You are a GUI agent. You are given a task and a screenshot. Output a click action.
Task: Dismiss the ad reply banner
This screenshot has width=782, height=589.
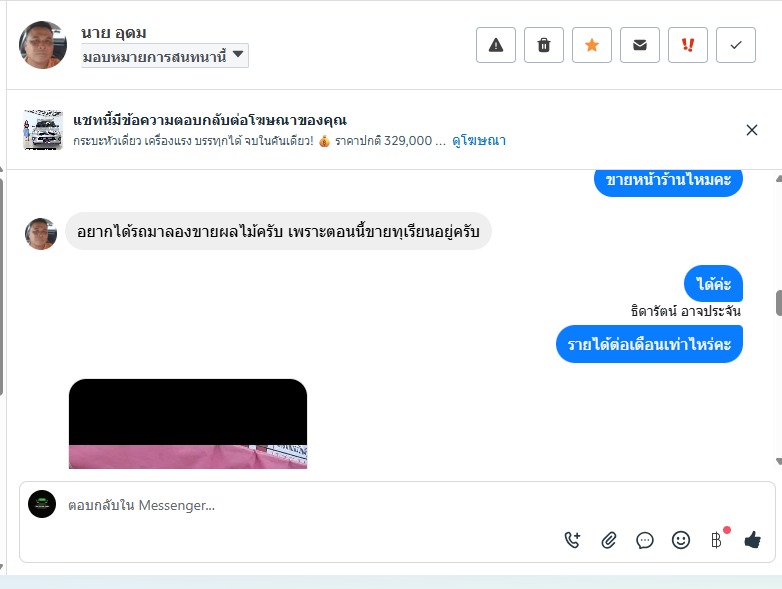(x=752, y=130)
